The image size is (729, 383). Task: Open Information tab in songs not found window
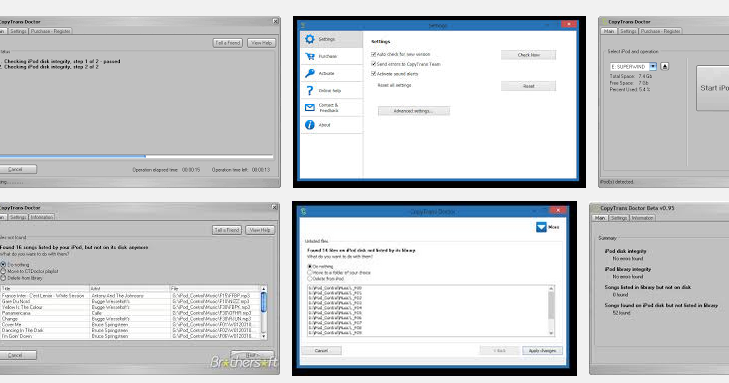point(42,217)
